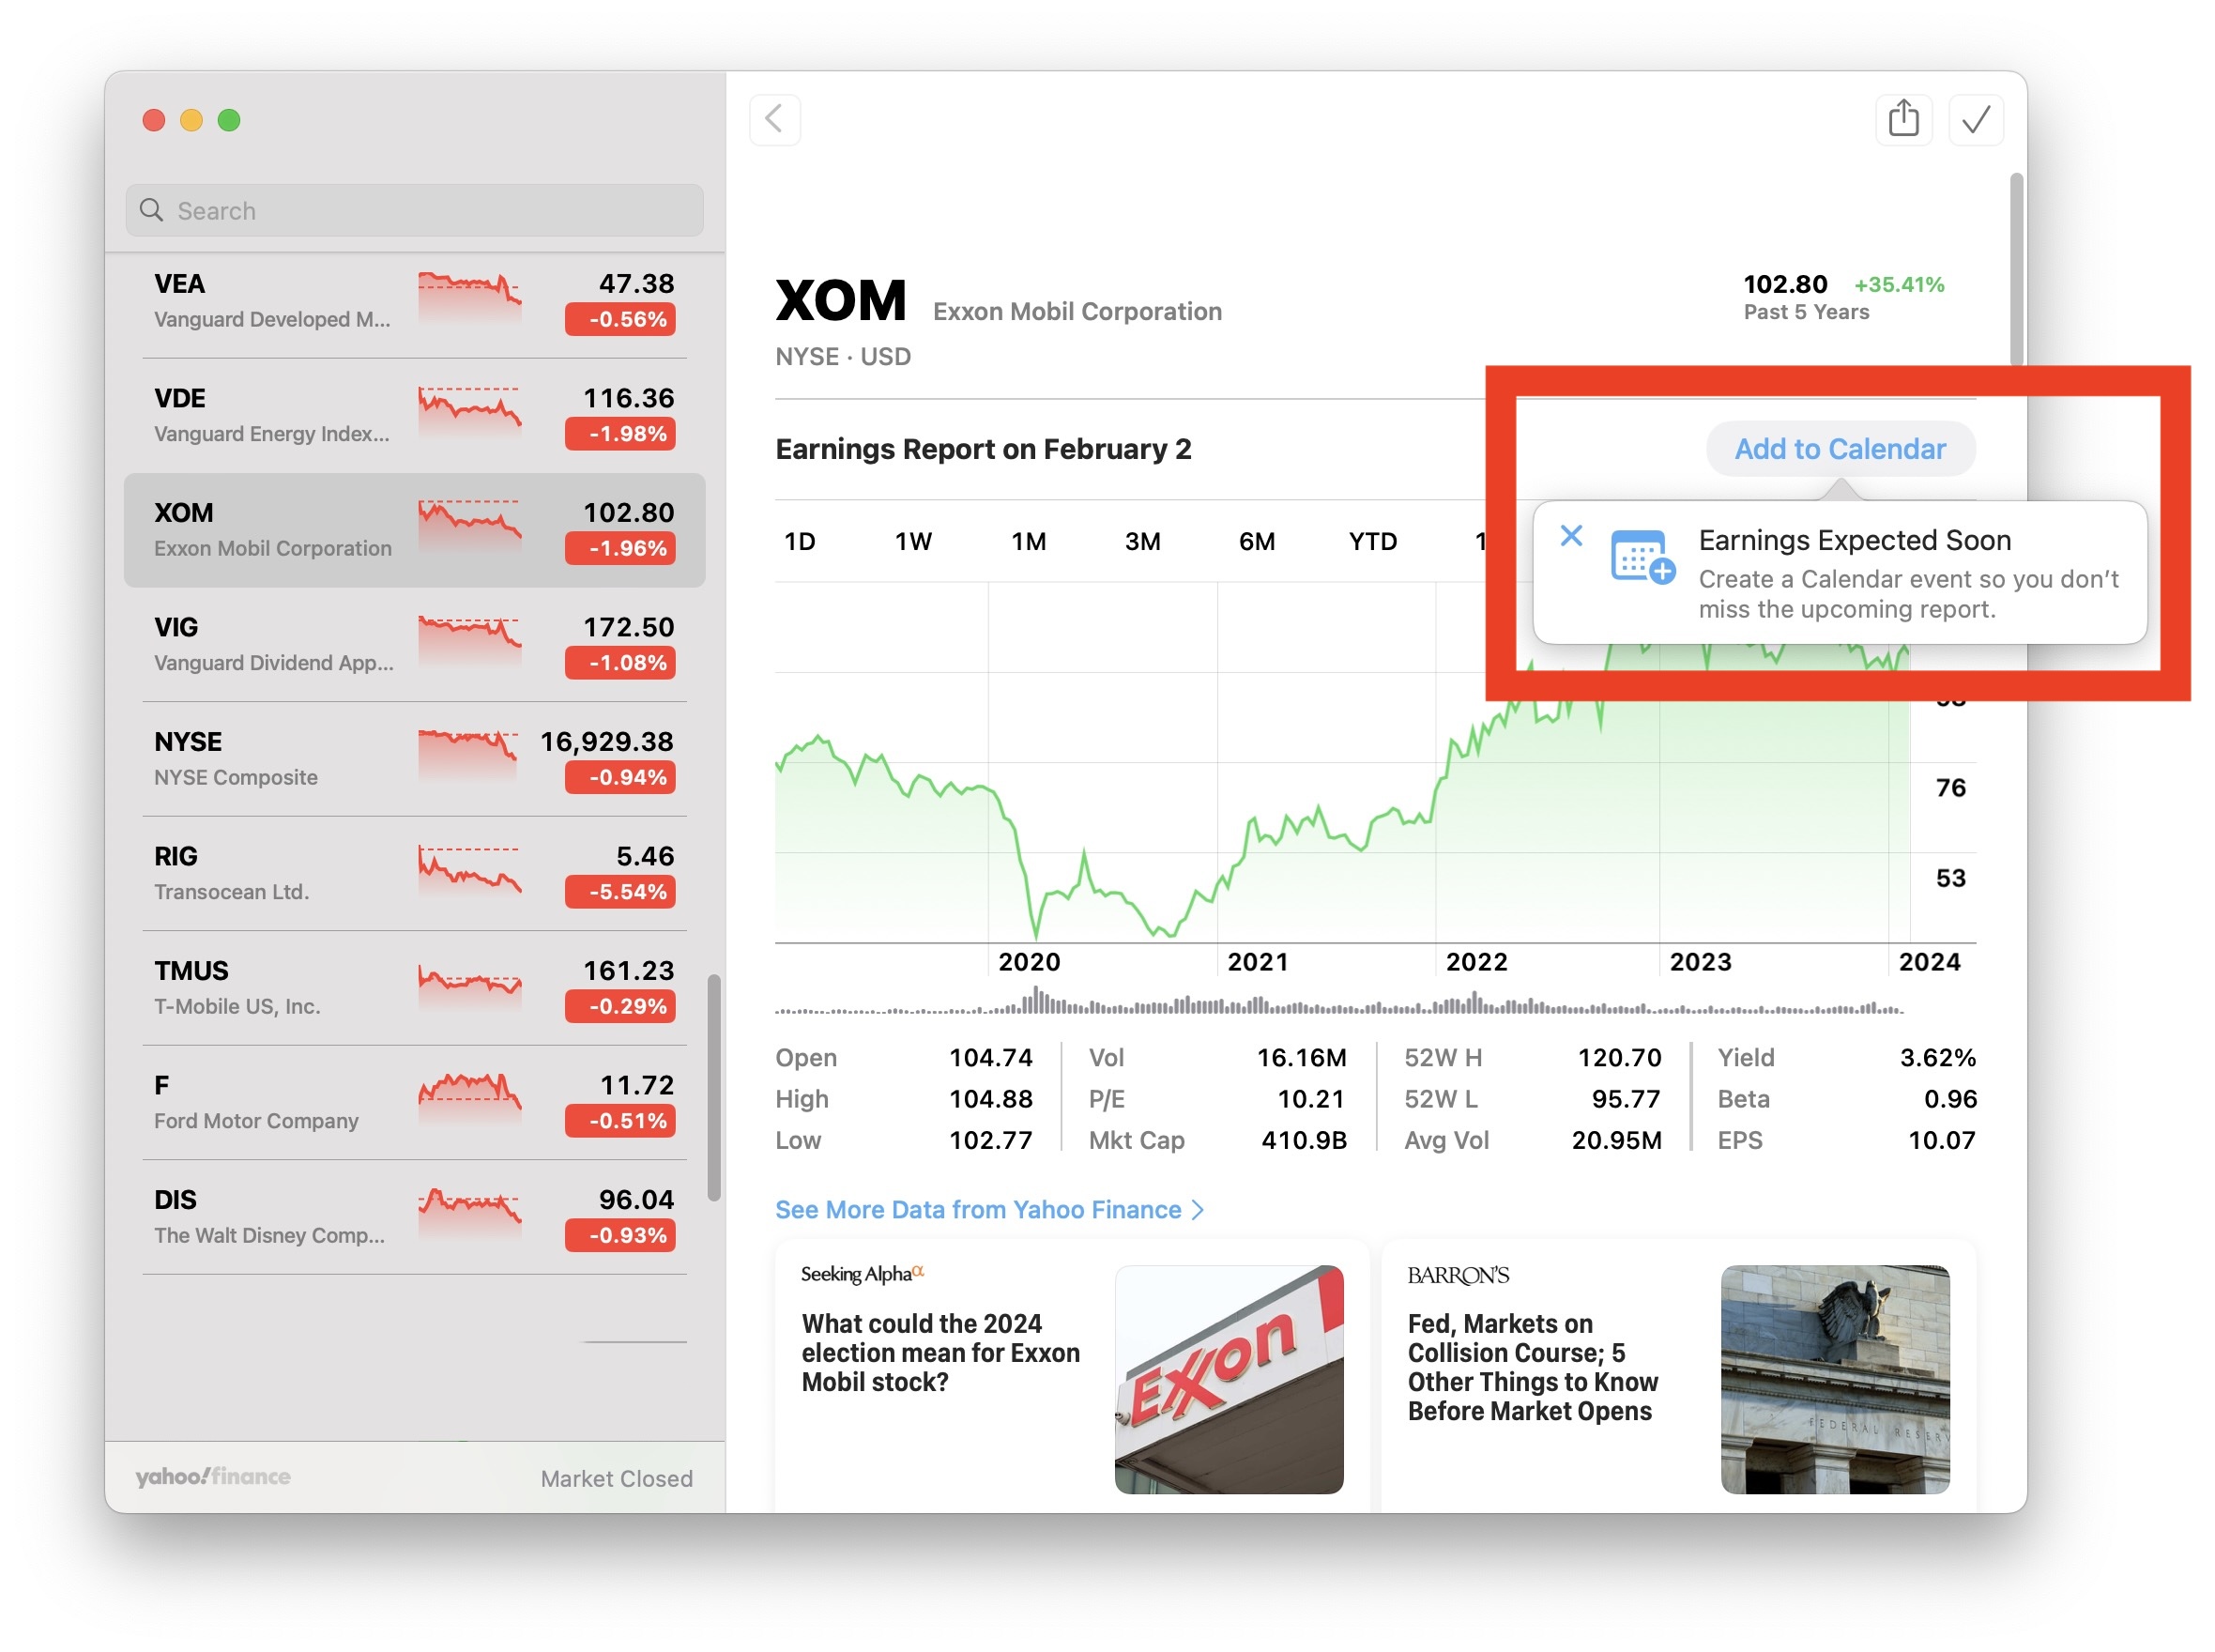Click Earnings Report on February 2 heading
The width and height of the screenshot is (2215, 1652).
(x=983, y=449)
